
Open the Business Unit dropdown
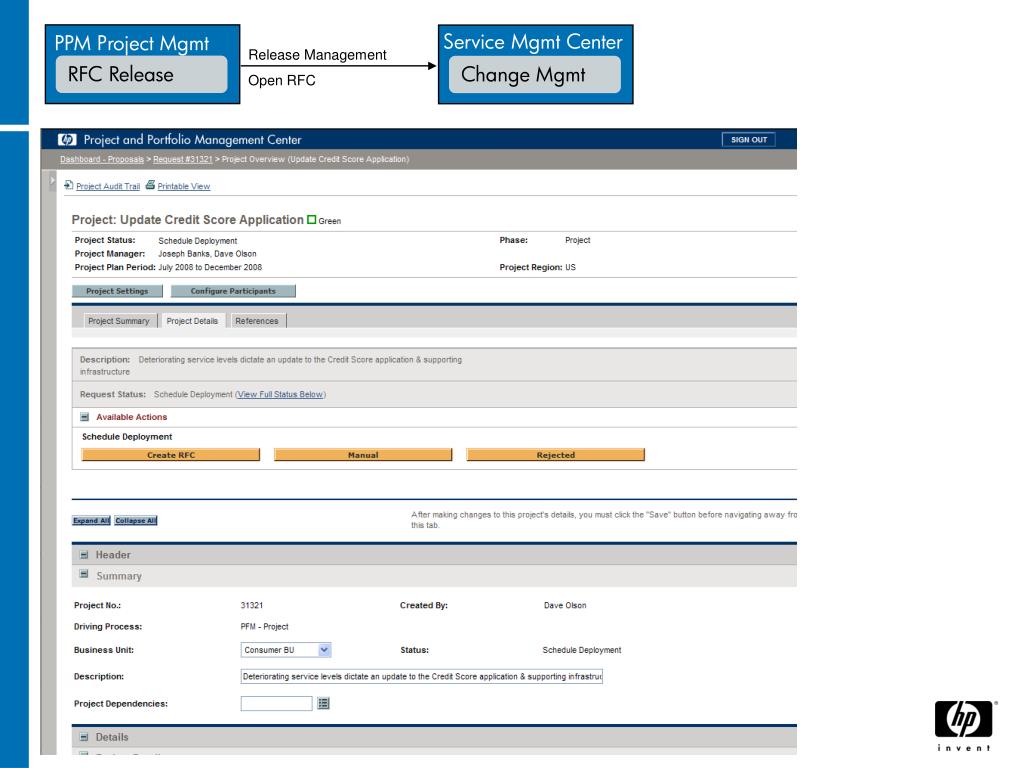pyautogui.click(x=286, y=650)
